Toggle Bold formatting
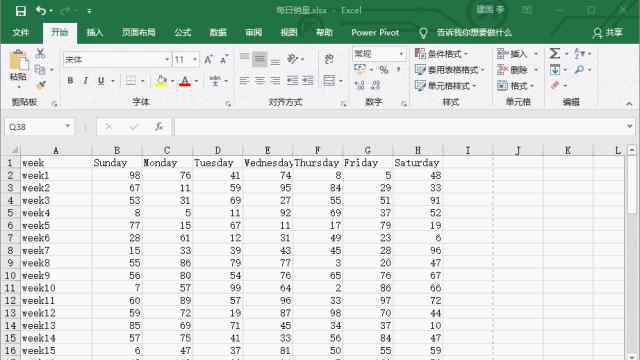The width and height of the screenshot is (640, 360). pyautogui.click(x=70, y=81)
